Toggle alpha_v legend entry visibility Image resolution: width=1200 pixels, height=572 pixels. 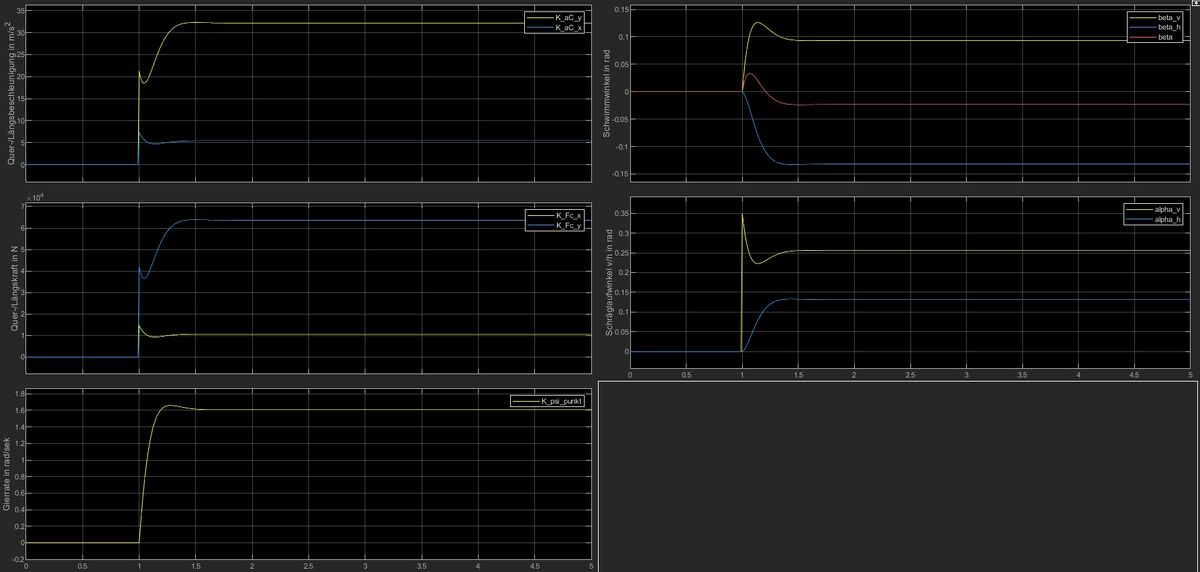point(1167,207)
